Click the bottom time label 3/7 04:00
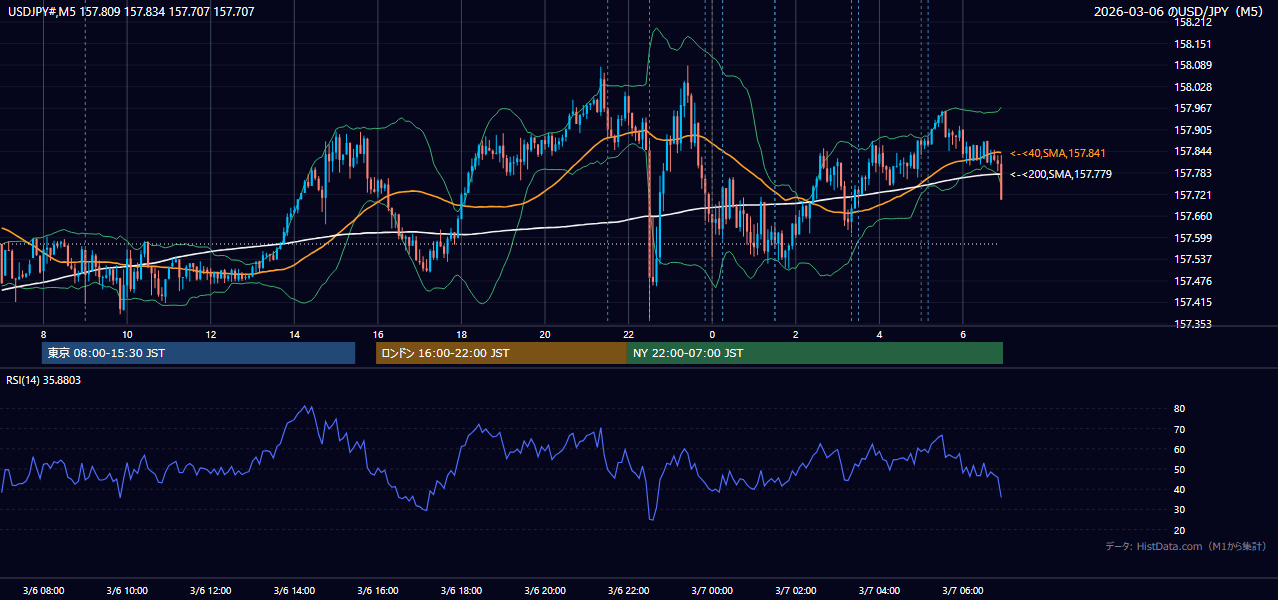The width and height of the screenshot is (1278, 600). (x=879, y=591)
